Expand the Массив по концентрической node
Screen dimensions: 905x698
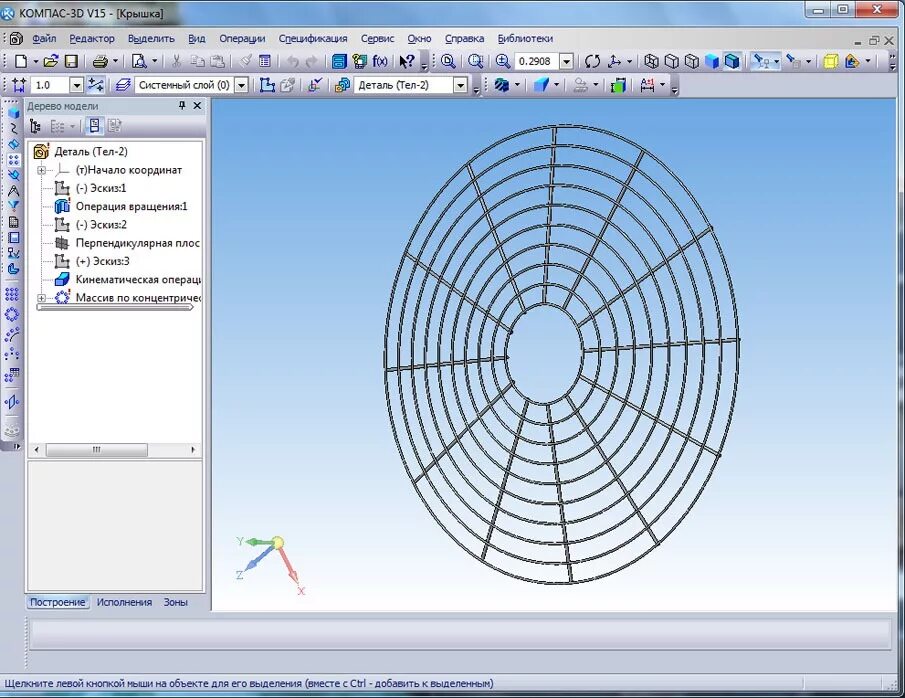(x=42, y=298)
